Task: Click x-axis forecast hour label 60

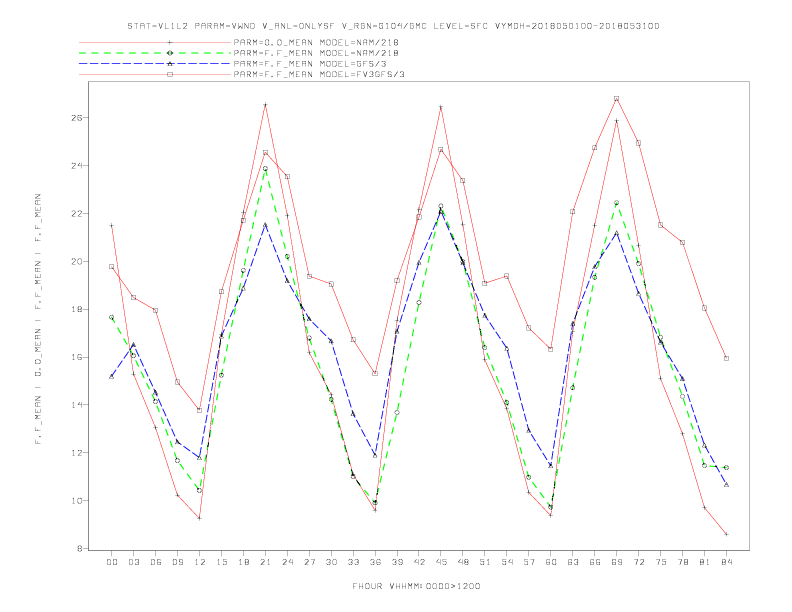Action: [551, 562]
